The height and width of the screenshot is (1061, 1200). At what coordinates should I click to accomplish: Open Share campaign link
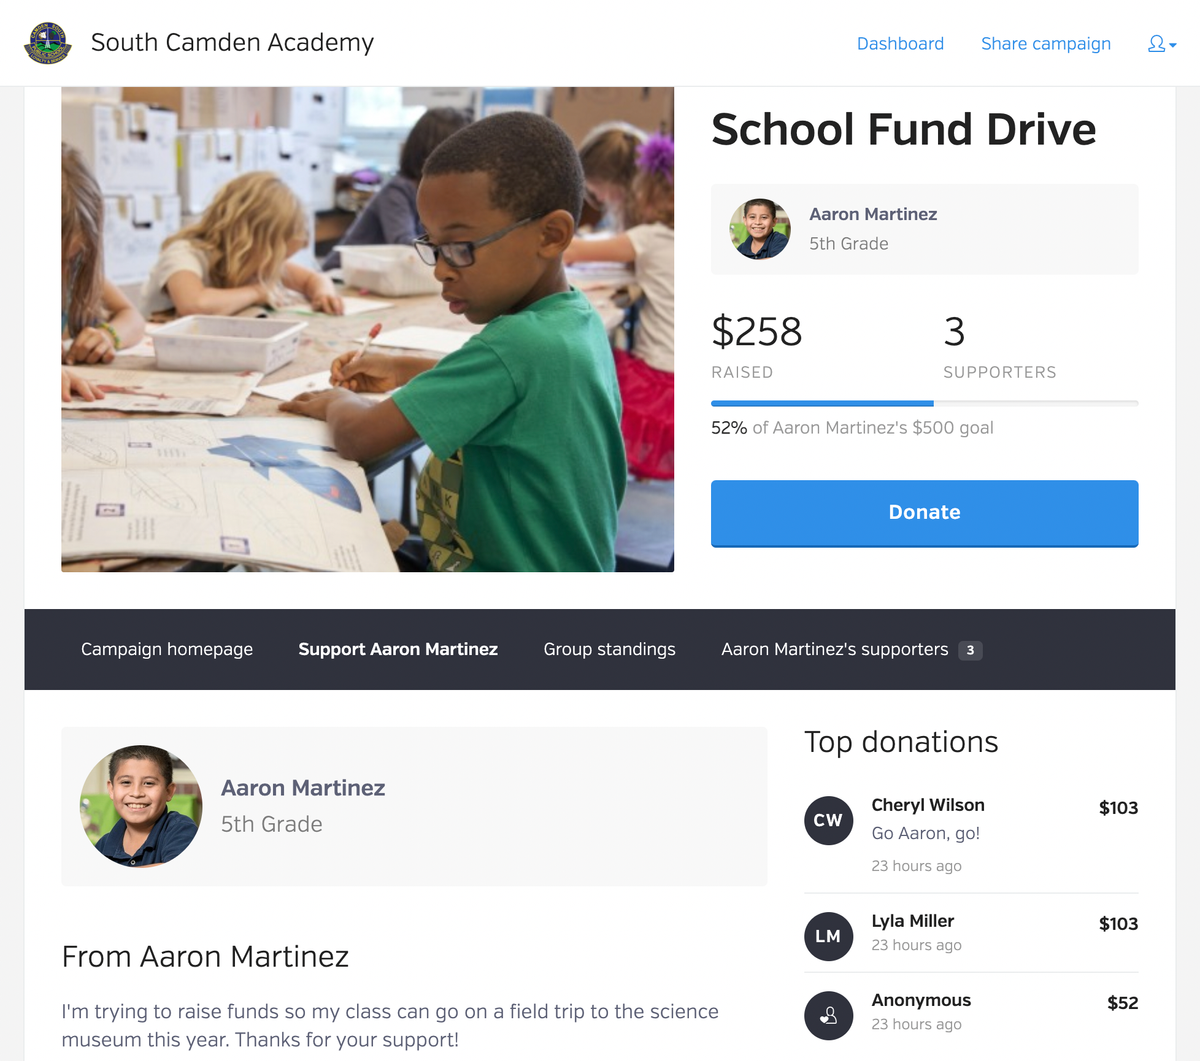[1046, 44]
